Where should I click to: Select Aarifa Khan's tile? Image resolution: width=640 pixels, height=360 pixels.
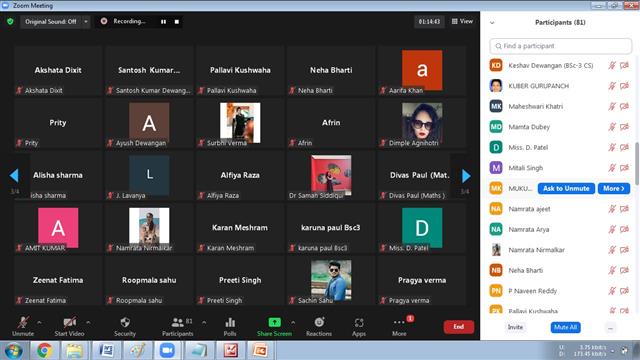click(422, 71)
